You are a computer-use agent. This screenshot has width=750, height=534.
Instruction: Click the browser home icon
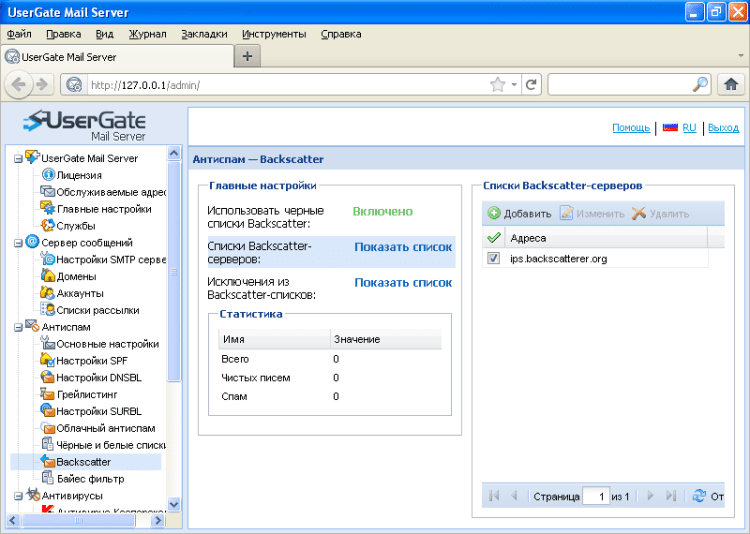tap(730, 85)
